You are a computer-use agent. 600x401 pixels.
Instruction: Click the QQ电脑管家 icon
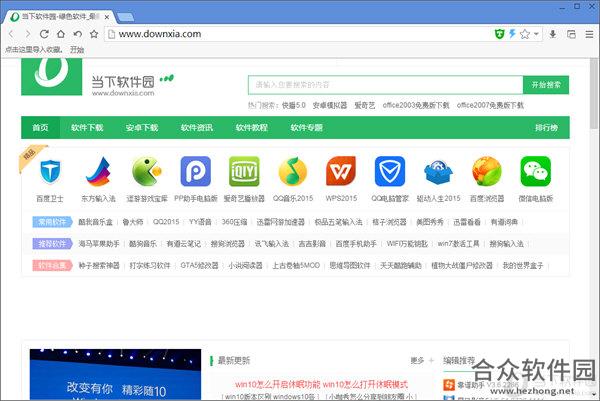(x=390, y=171)
